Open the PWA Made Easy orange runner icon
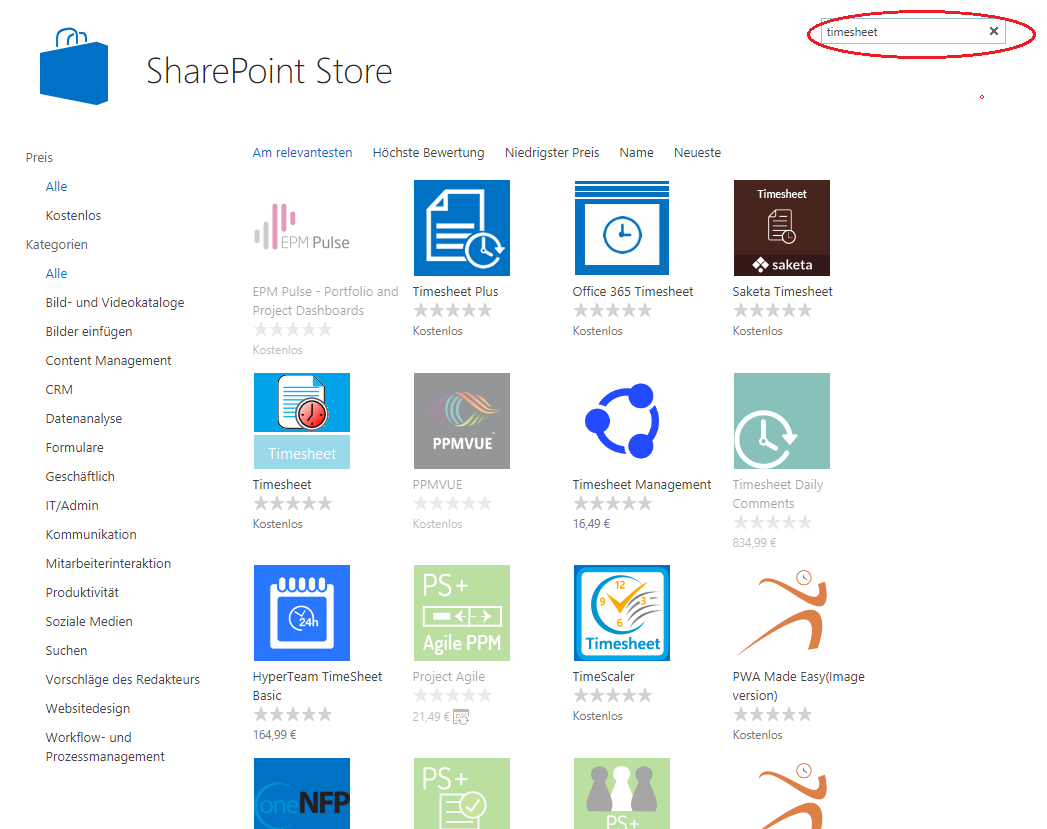Viewport: 1047px width, 829px height. click(x=782, y=613)
